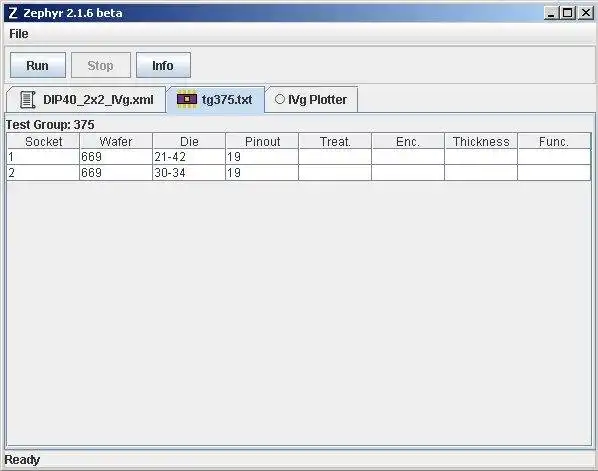The width and height of the screenshot is (598, 471).
Task: Switch to the IVg Plotter tab
Action: tap(311, 100)
